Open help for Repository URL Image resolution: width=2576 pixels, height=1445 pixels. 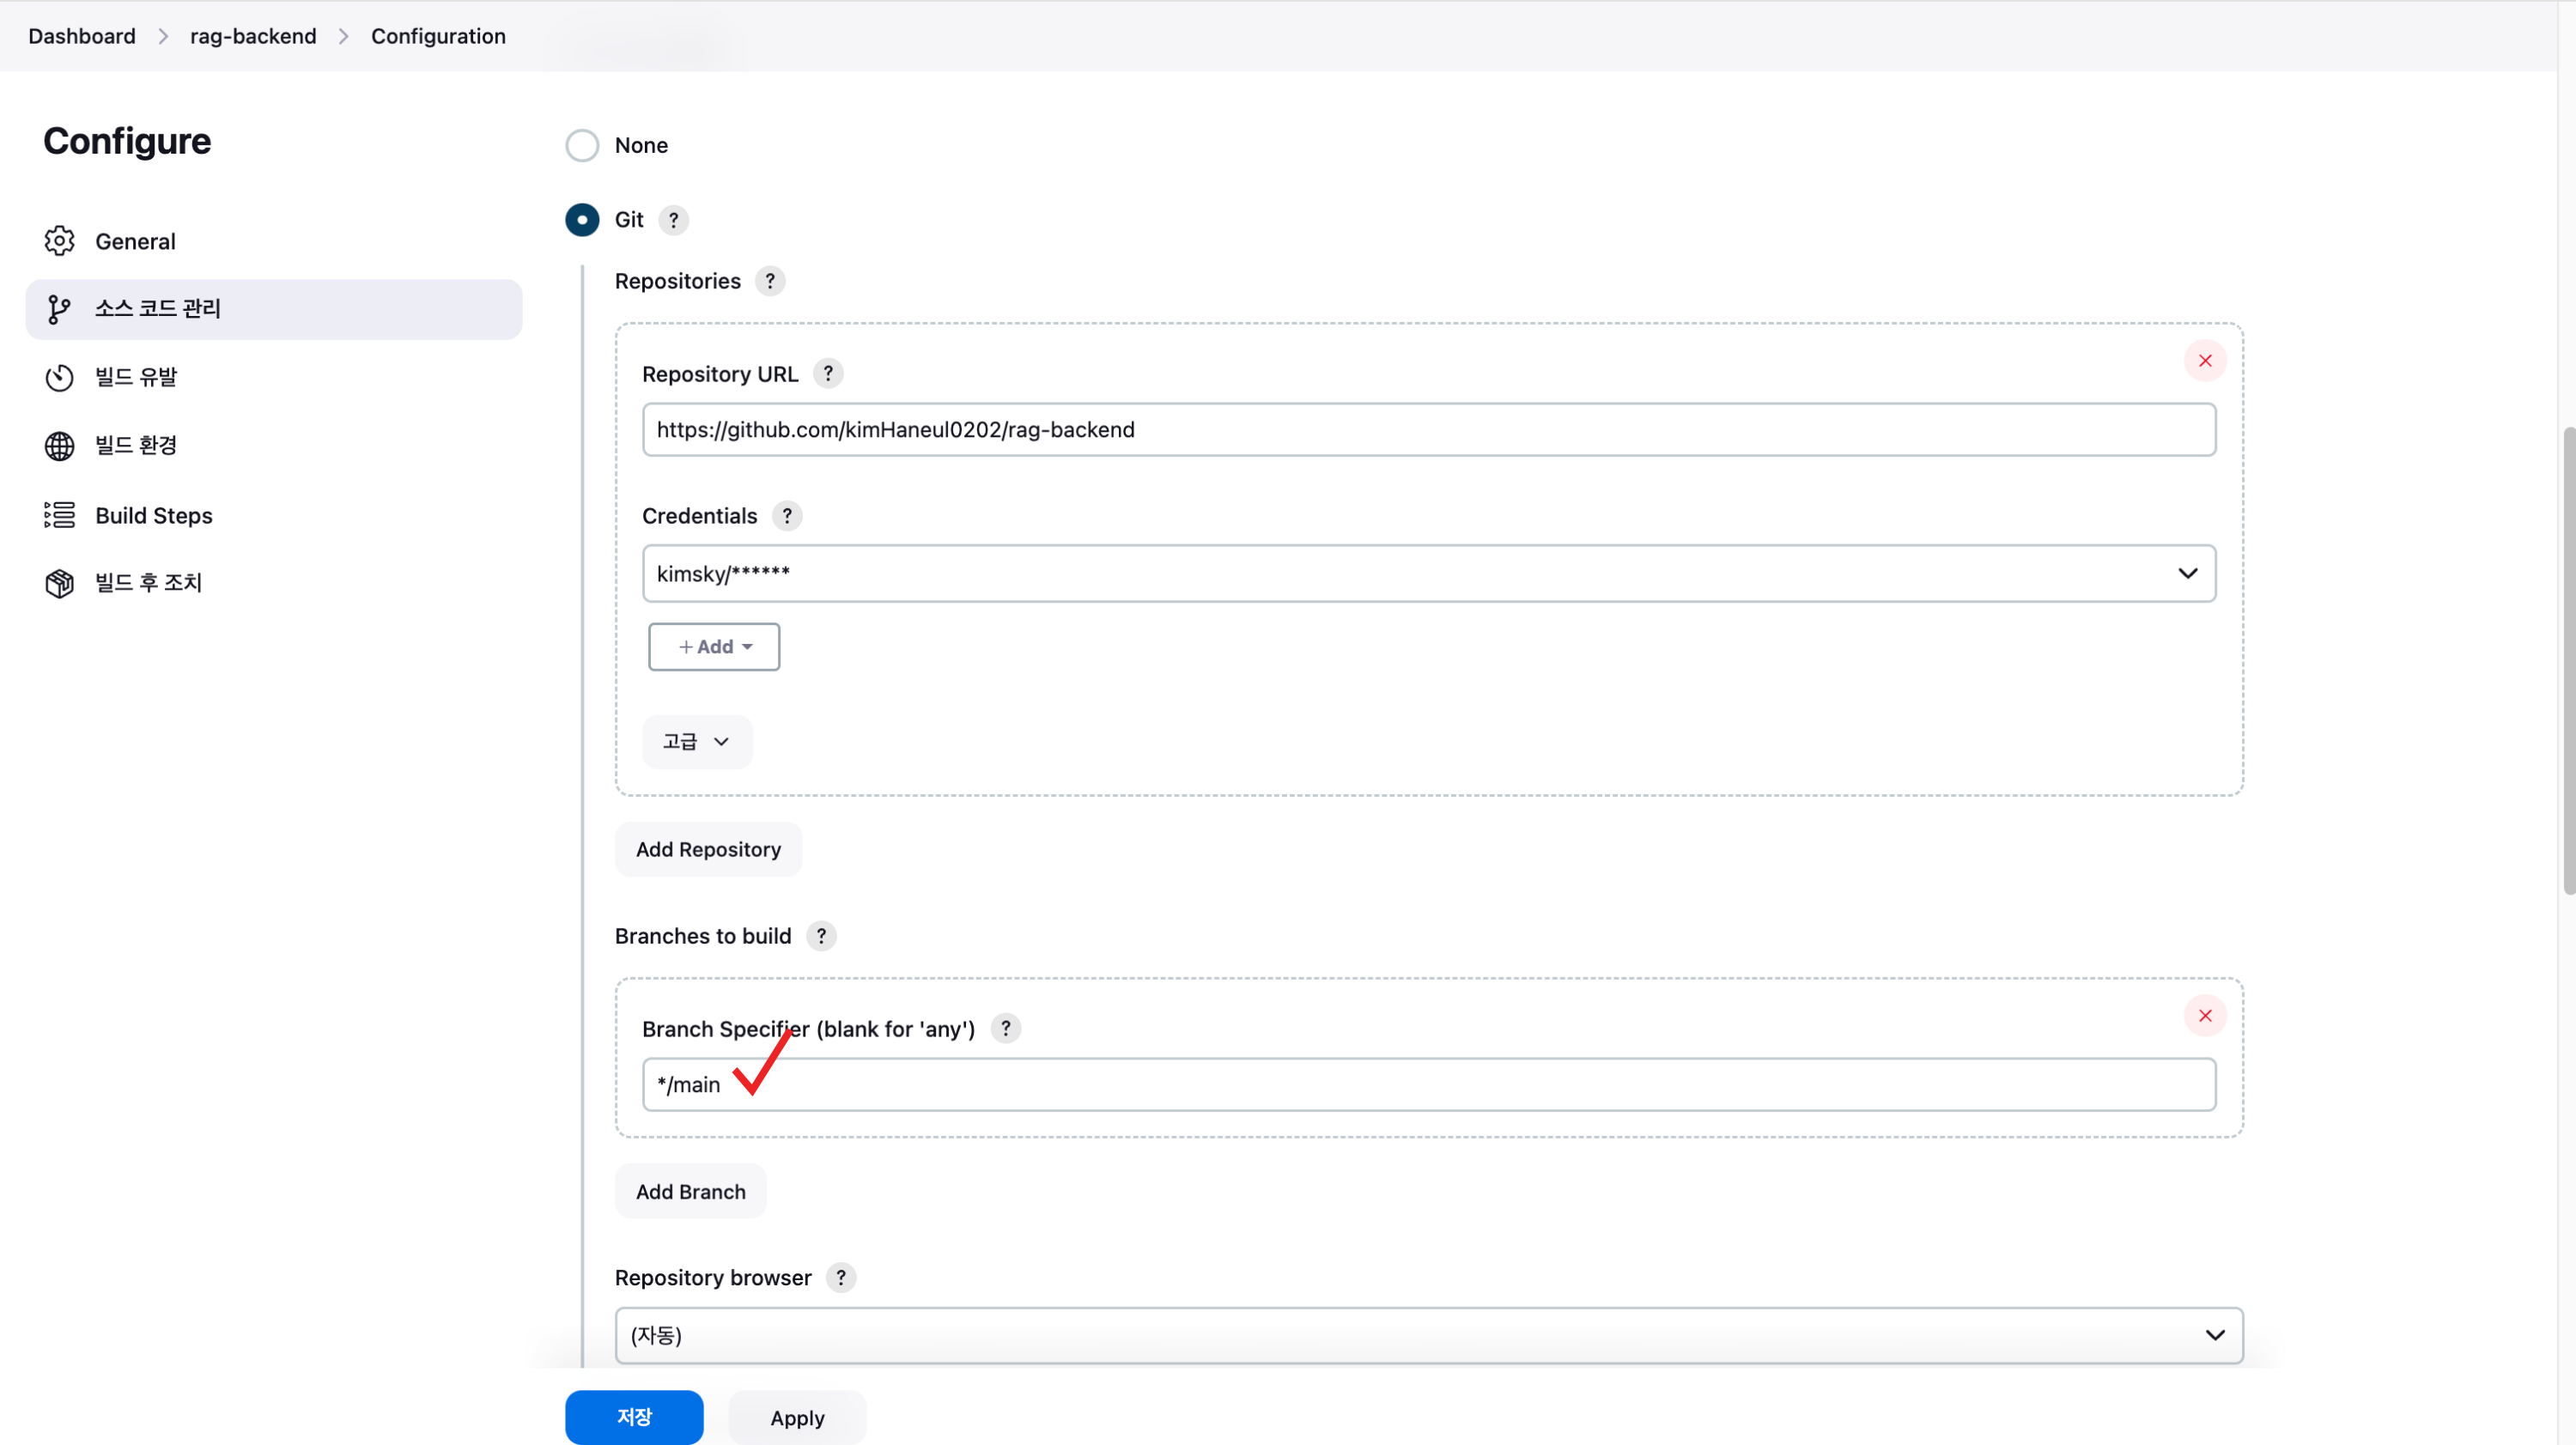pyautogui.click(x=828, y=373)
